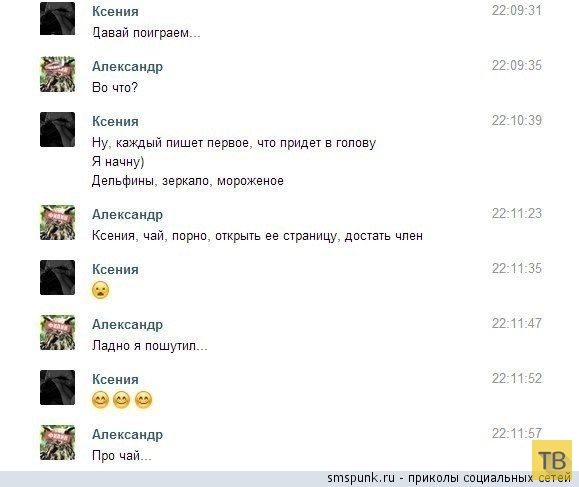Viewport: 579px width, 487px height.
Task: Open Ксения name link at 22:09:31
Action: coord(115,11)
